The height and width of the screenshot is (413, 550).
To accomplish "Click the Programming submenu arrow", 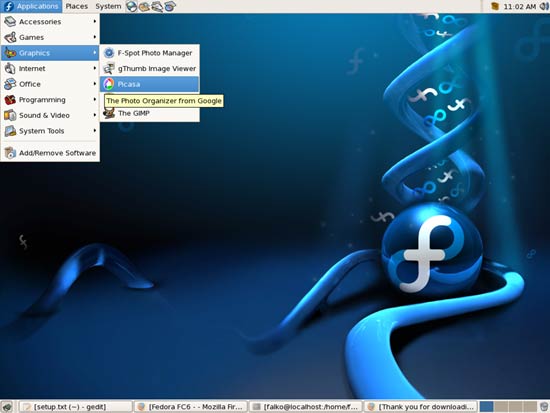I will pyautogui.click(x=95, y=99).
